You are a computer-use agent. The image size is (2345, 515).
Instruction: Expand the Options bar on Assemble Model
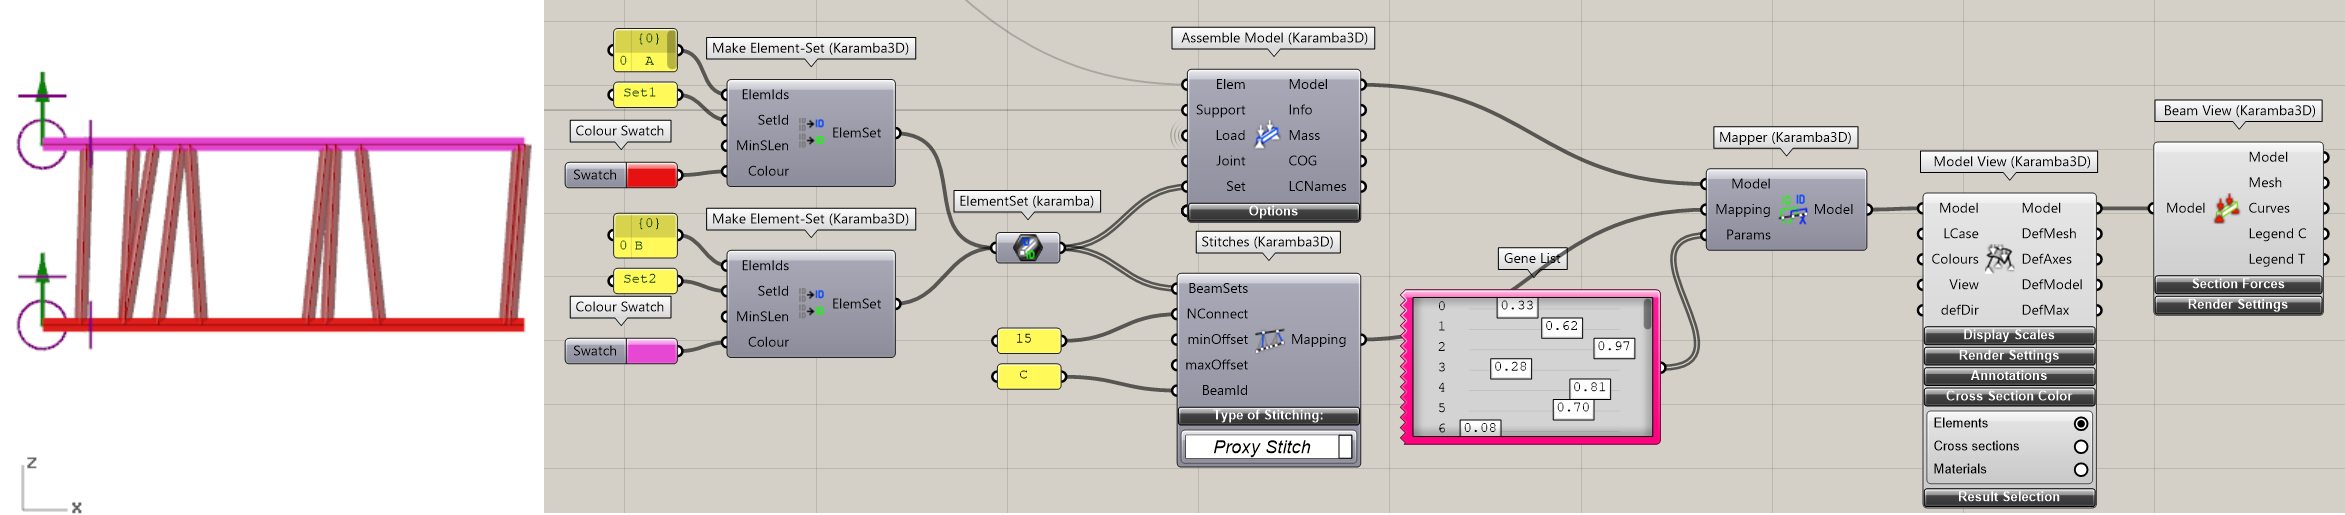point(1272,212)
